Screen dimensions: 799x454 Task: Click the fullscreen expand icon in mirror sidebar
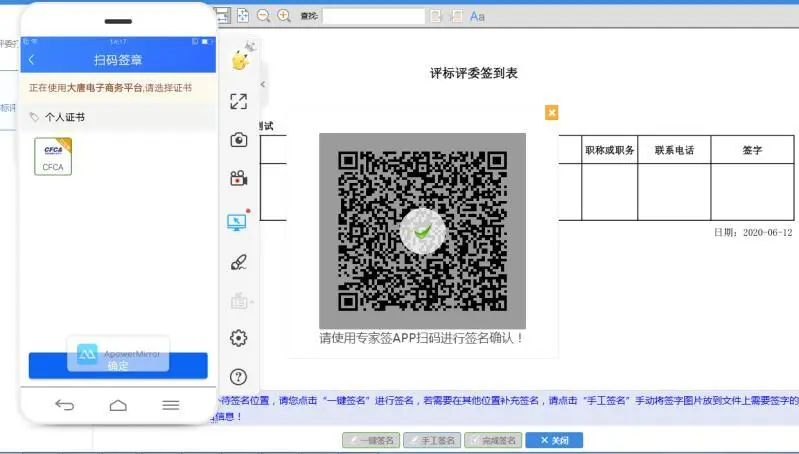pos(238,101)
